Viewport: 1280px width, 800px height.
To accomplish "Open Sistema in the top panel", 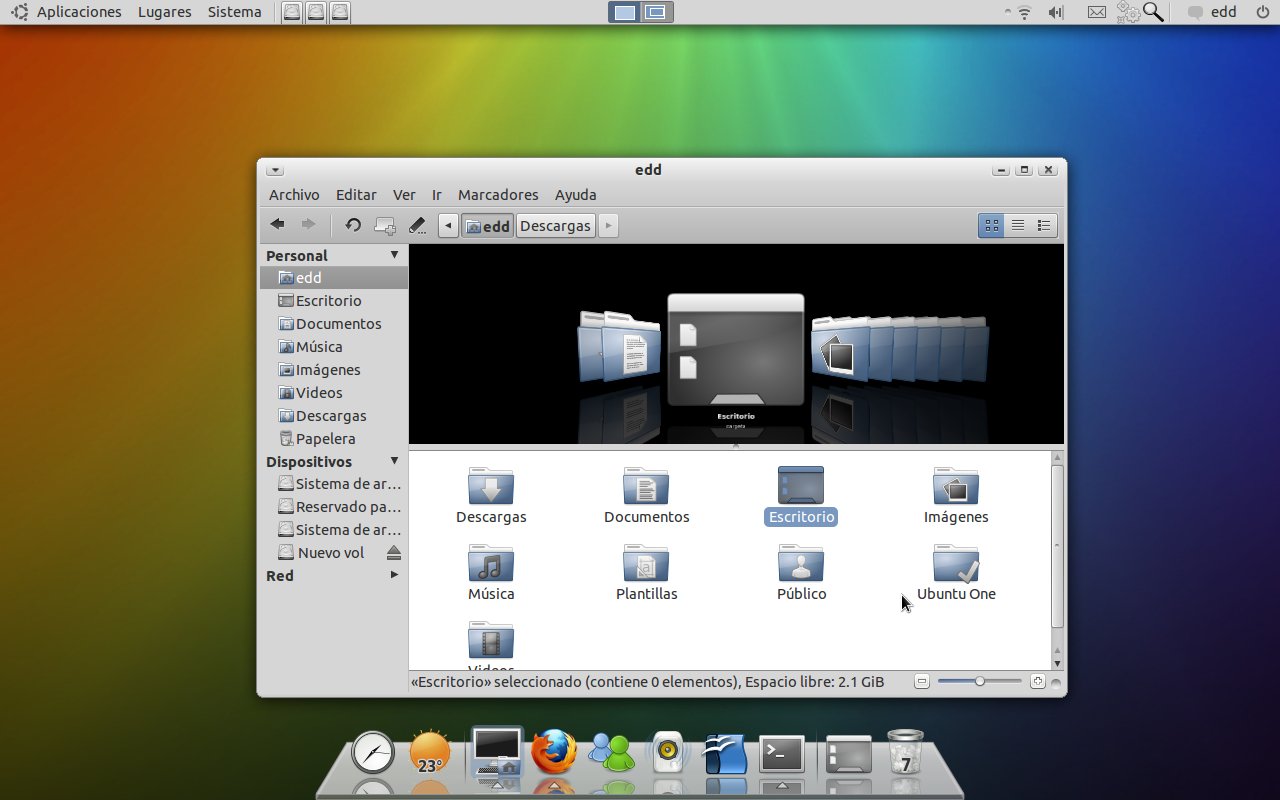I will (x=235, y=12).
